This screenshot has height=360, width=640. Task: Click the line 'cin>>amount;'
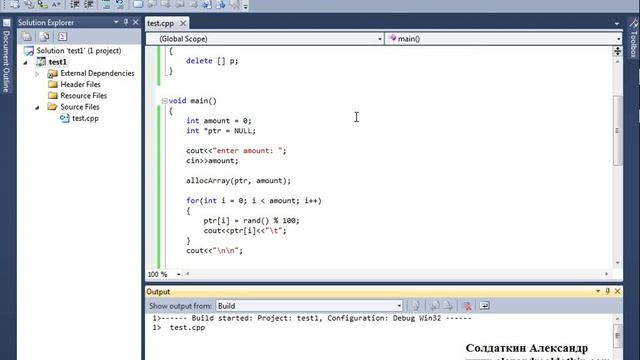pyautogui.click(x=212, y=161)
